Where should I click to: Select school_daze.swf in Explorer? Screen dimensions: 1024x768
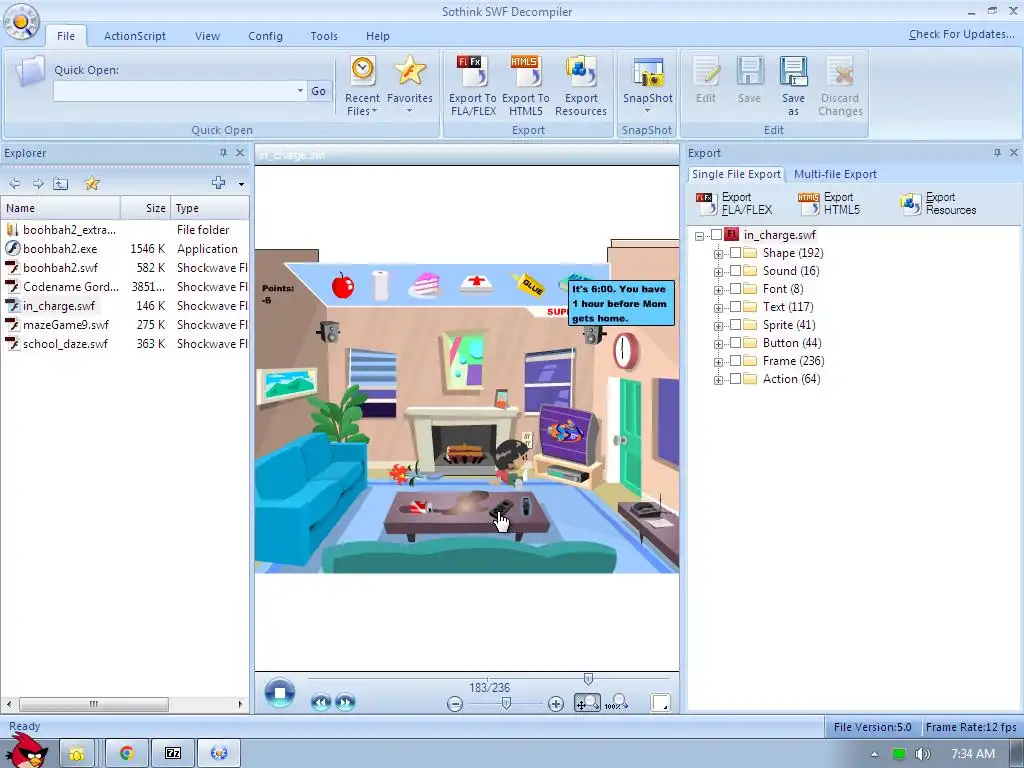click(x=65, y=344)
